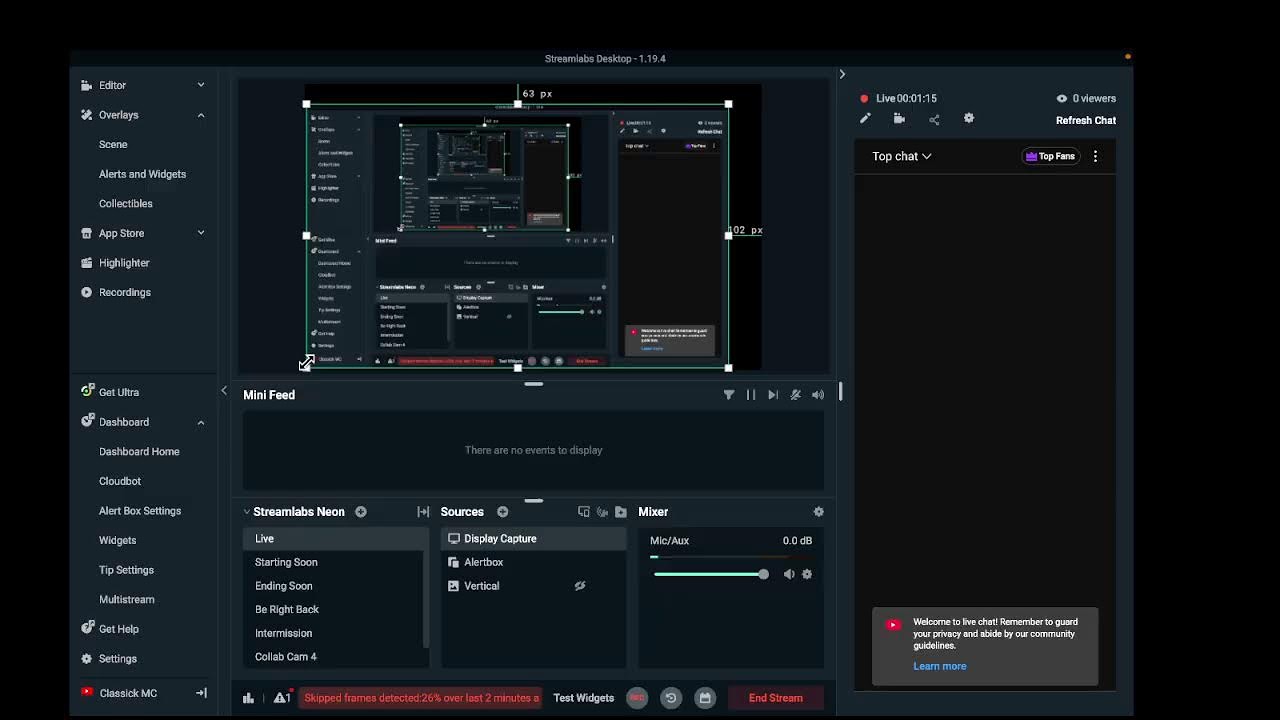Collapse the Dashboard menu chevron

(x=201, y=422)
